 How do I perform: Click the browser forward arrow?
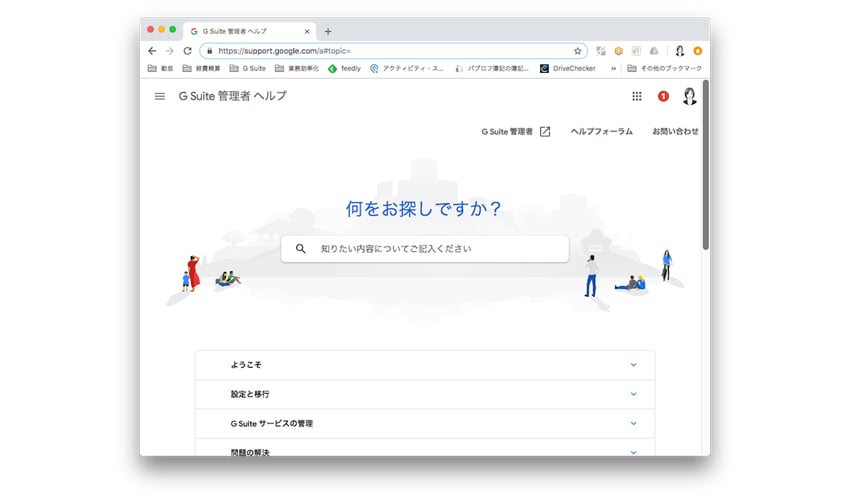tap(170, 51)
